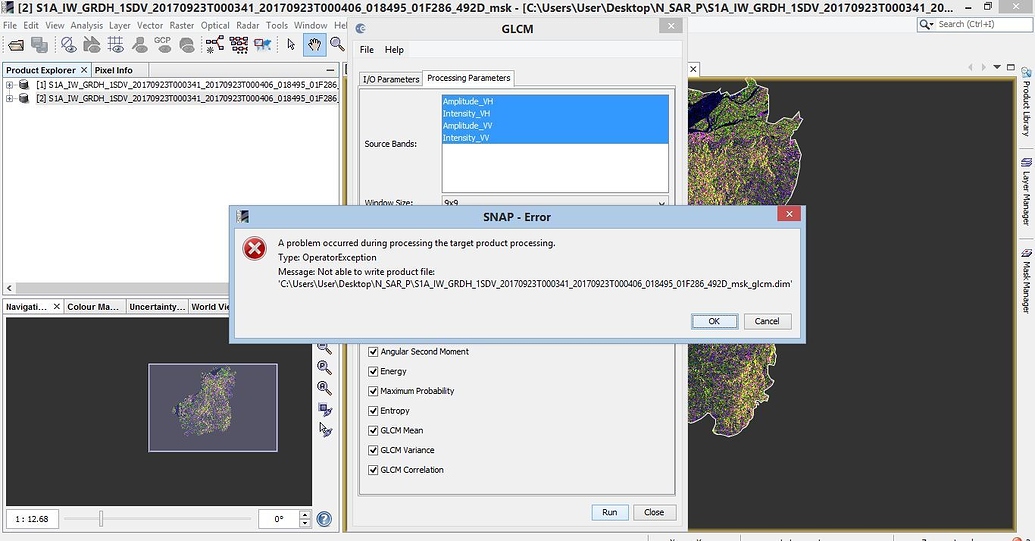The image size is (1035, 541).
Task: Open the Radar menu
Action: point(248,25)
